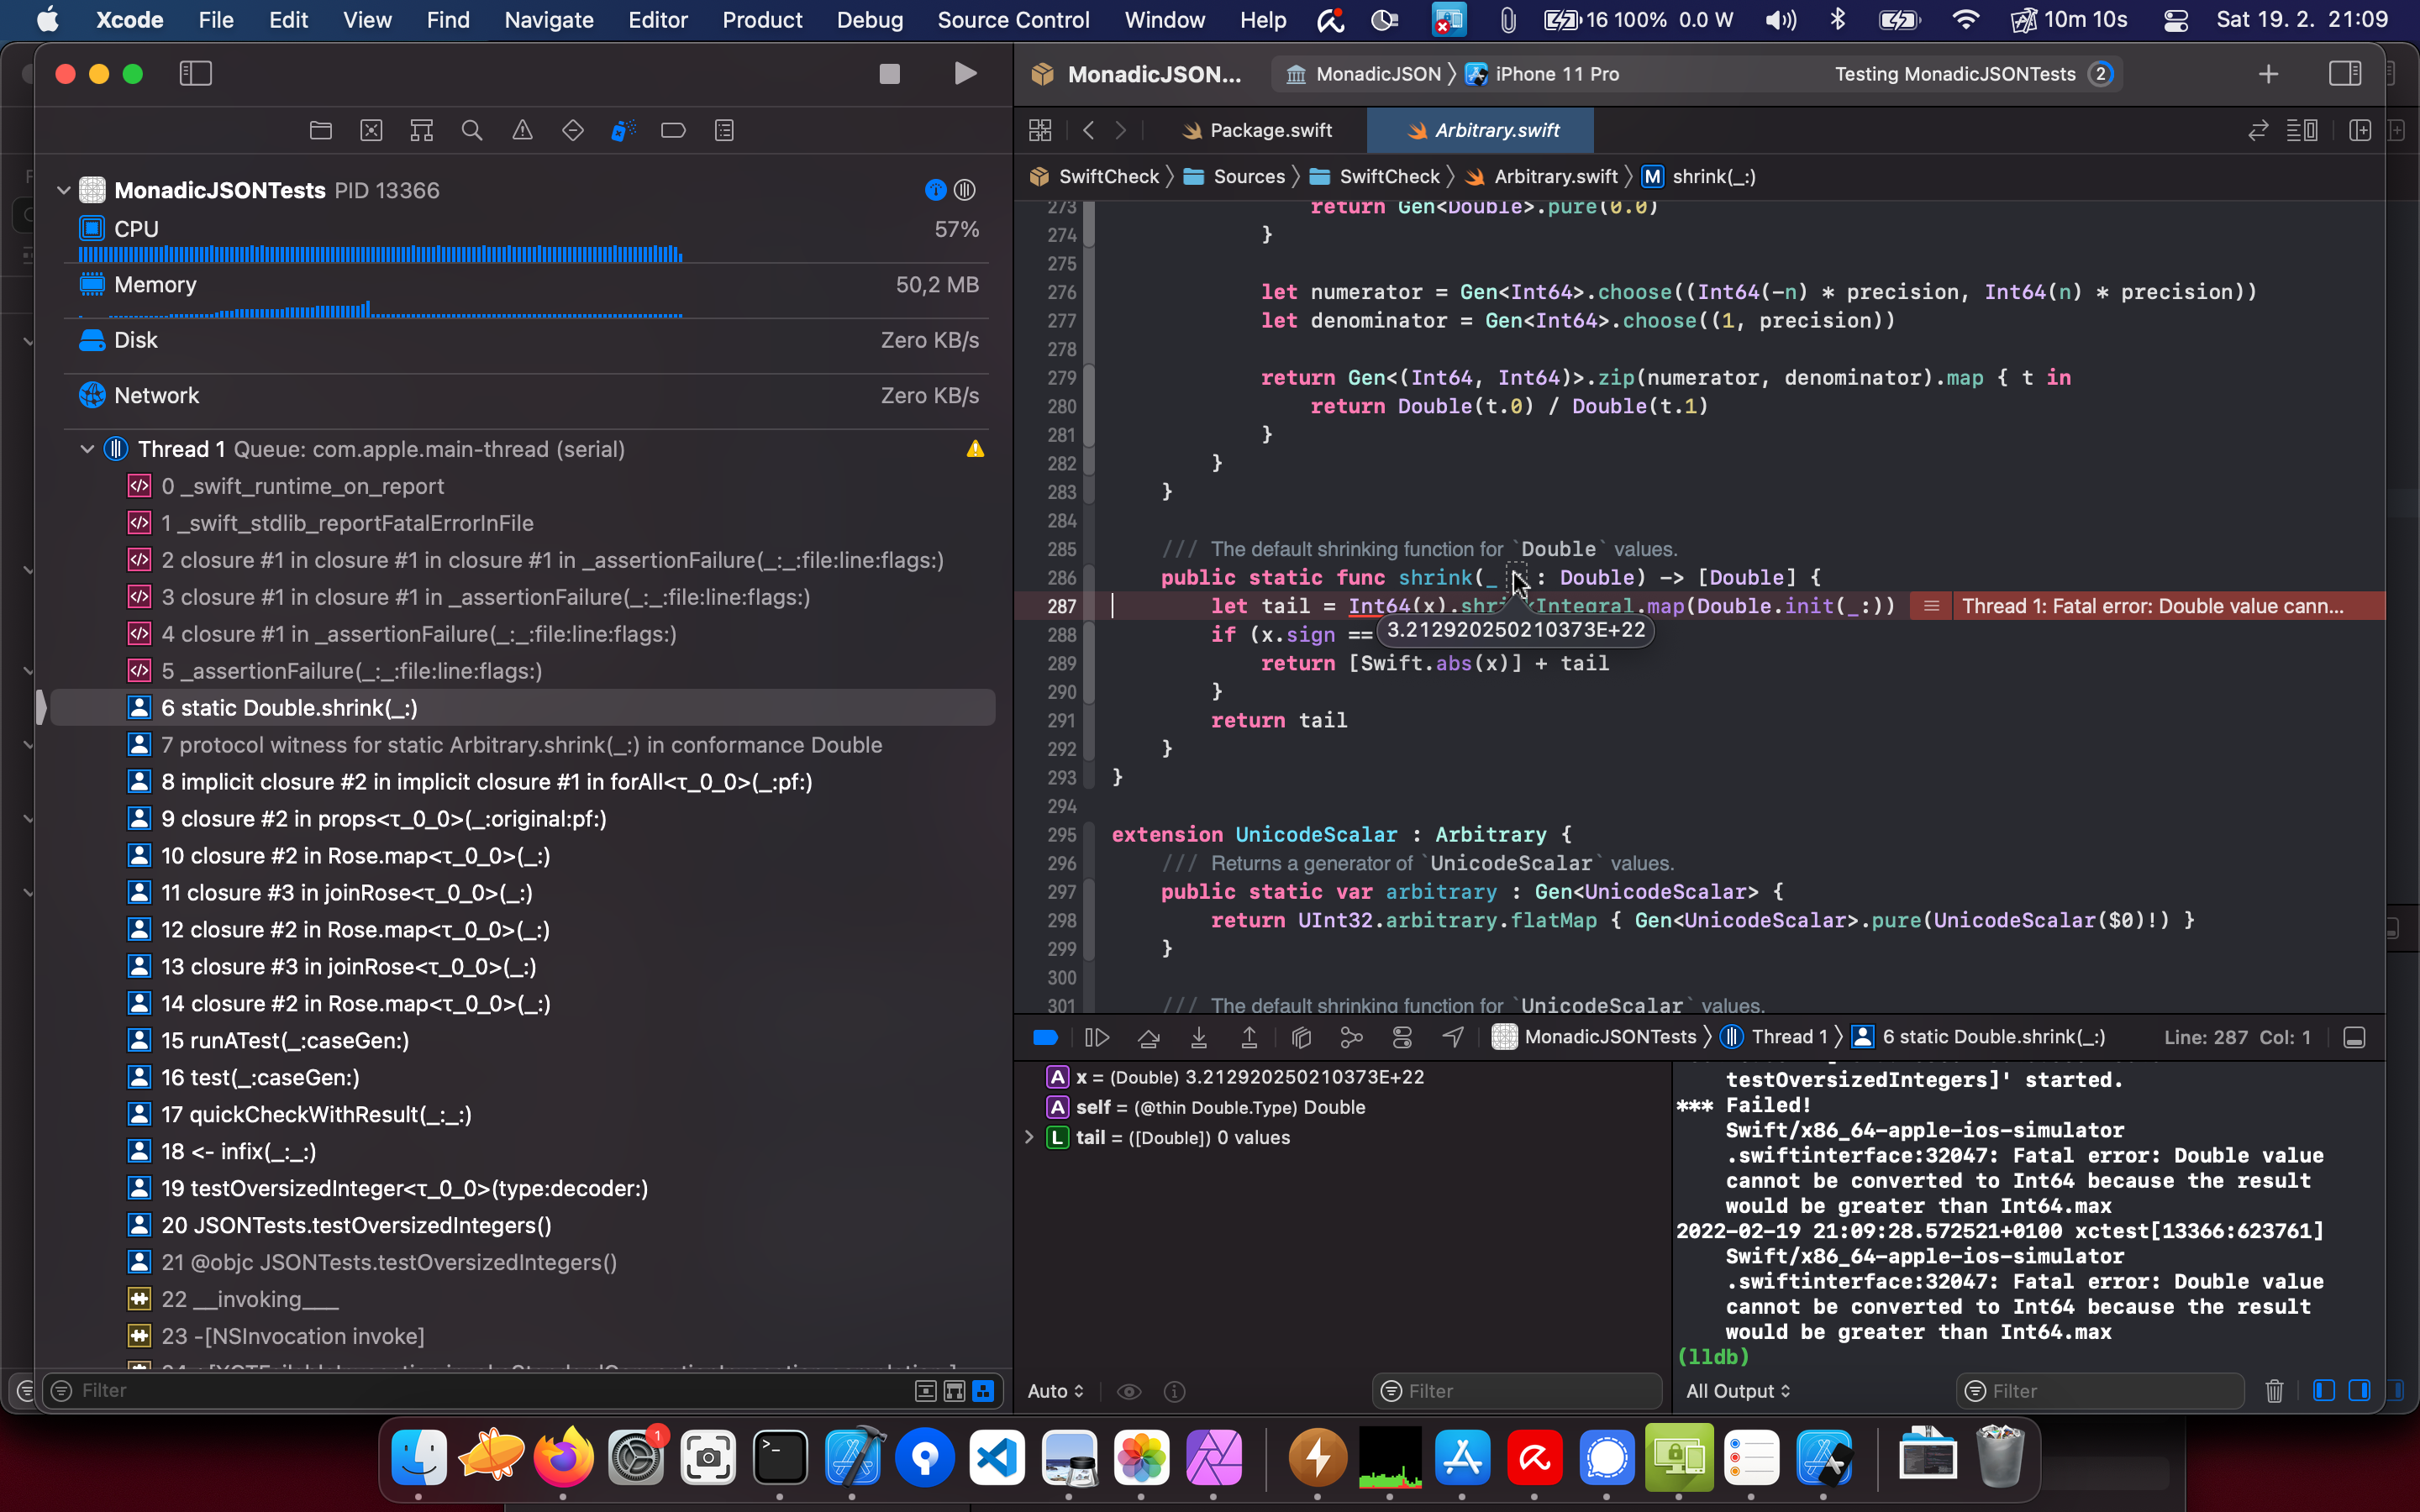The height and width of the screenshot is (1512, 2420).
Task: Continue program execution in the debug bar
Action: pyautogui.click(x=1097, y=1038)
